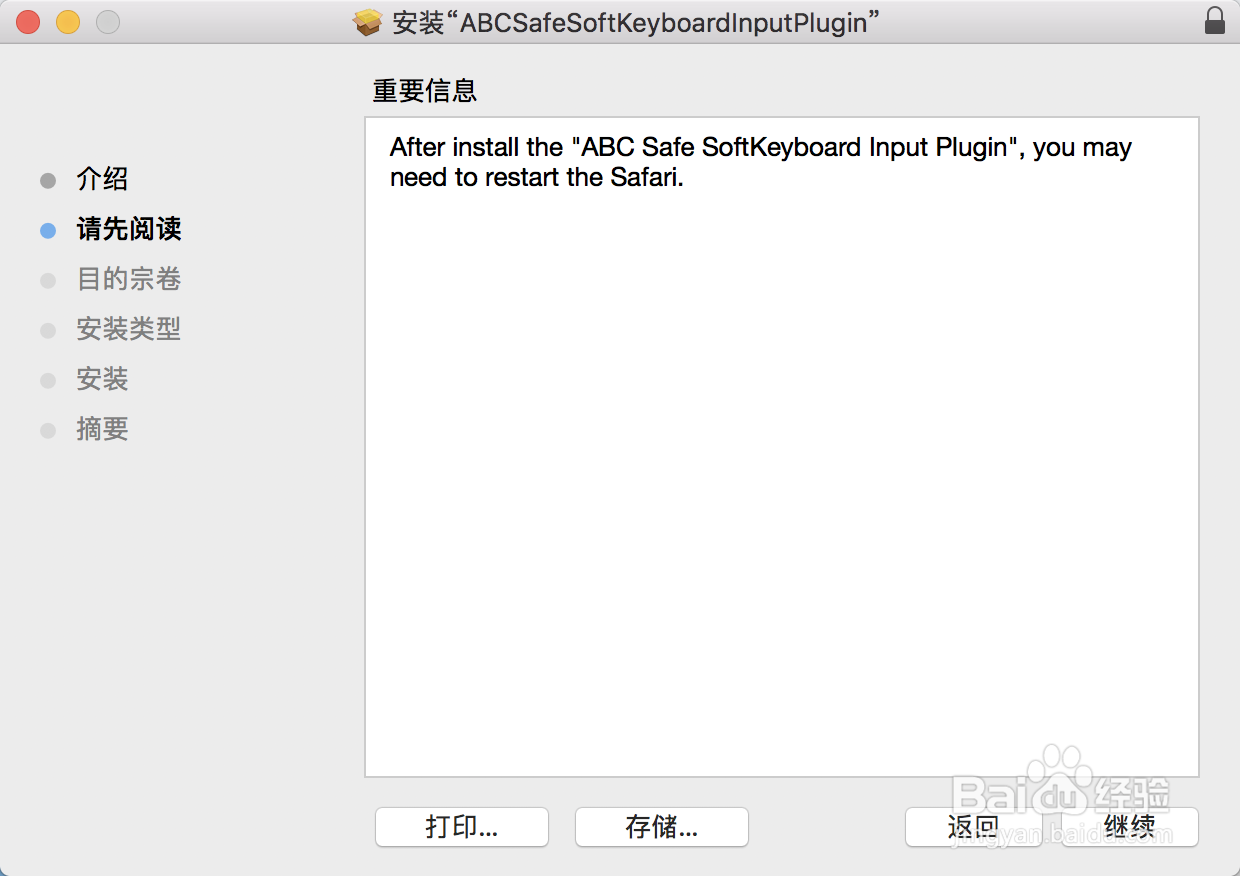Click the lock icon in title bar

coord(1215,21)
